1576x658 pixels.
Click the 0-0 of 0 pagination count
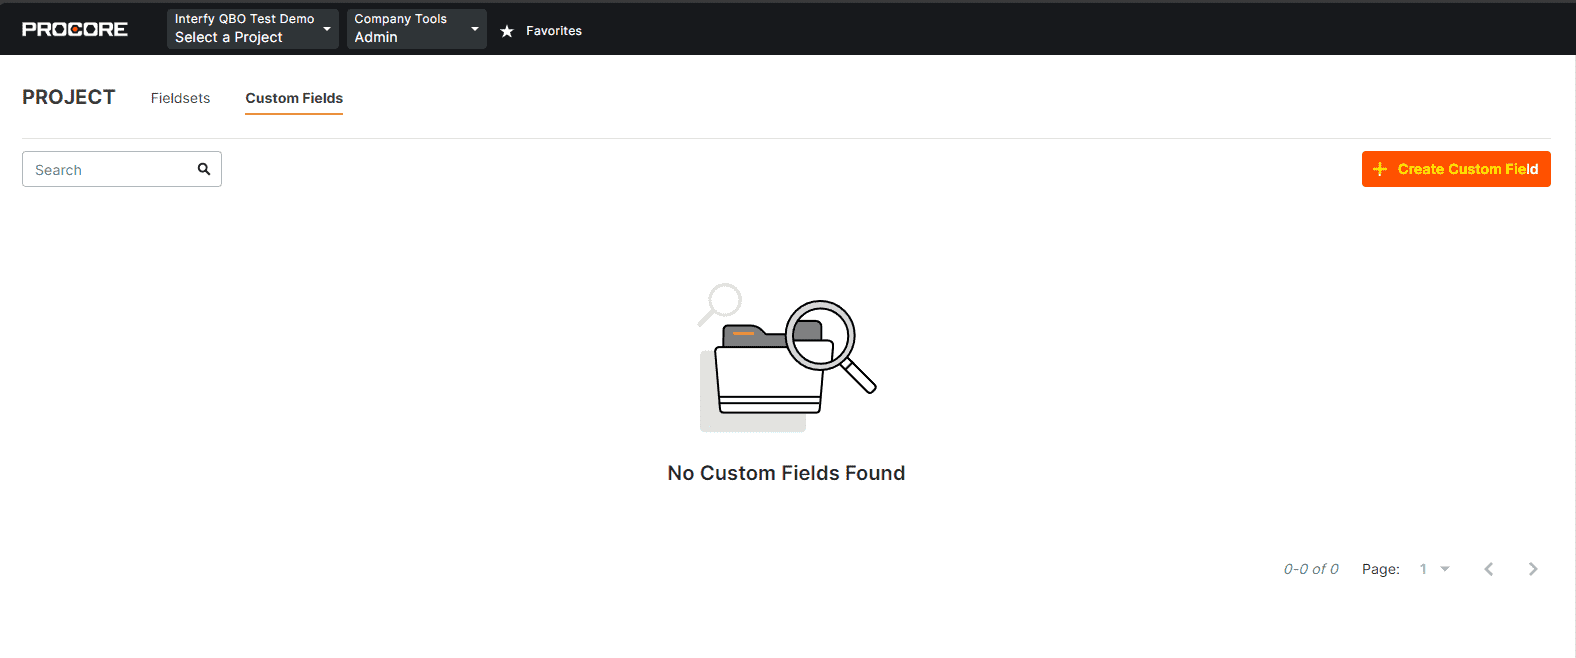point(1311,569)
